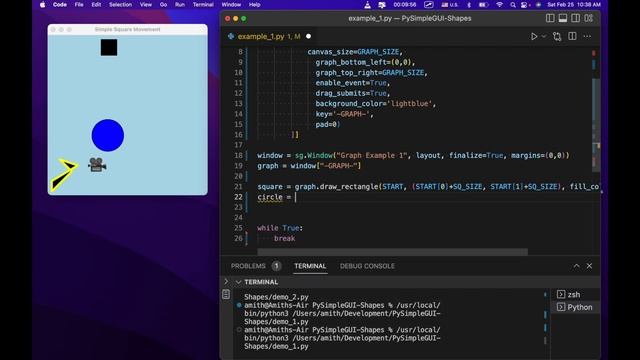
Task: Open run options dropdown beside play button
Action: click(544, 36)
